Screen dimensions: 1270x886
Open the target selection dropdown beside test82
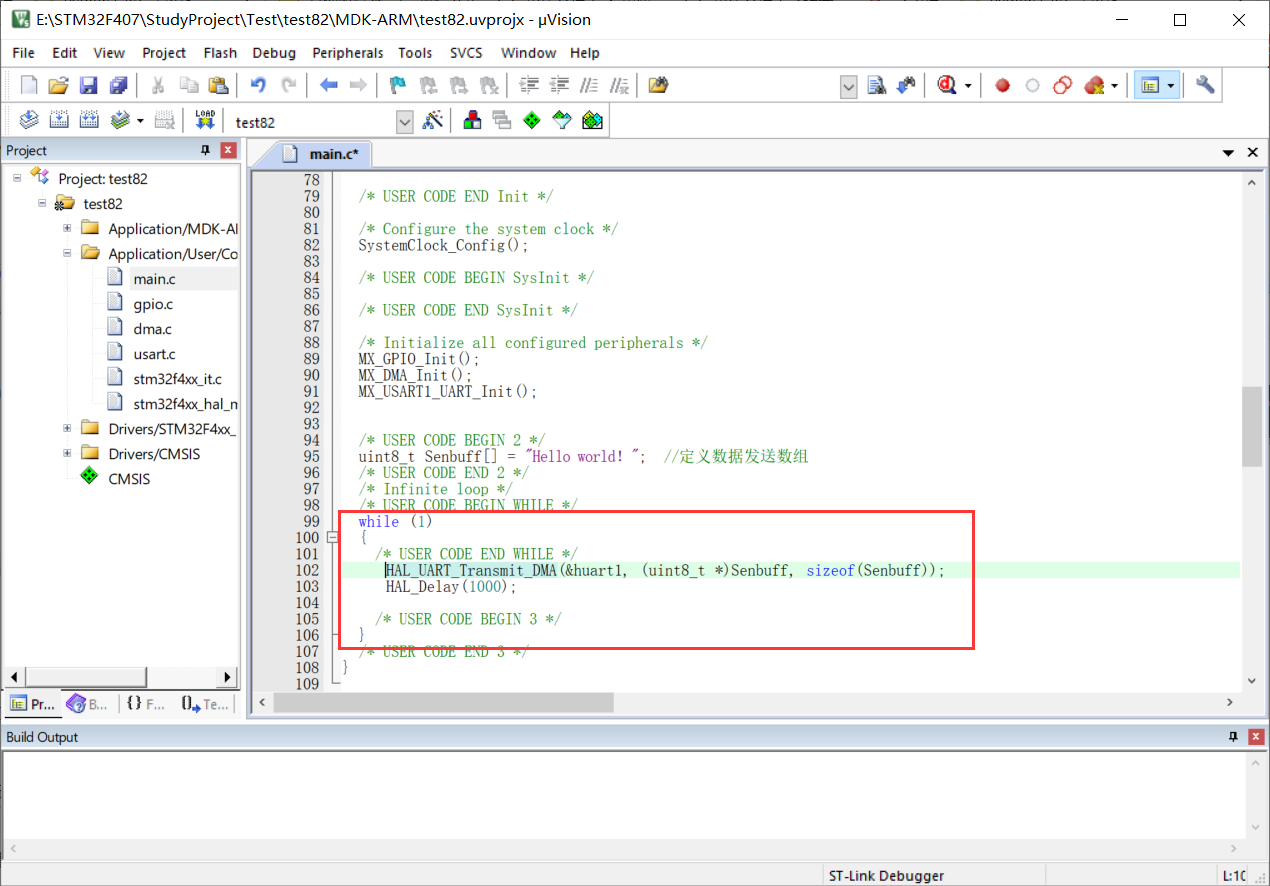coord(404,121)
